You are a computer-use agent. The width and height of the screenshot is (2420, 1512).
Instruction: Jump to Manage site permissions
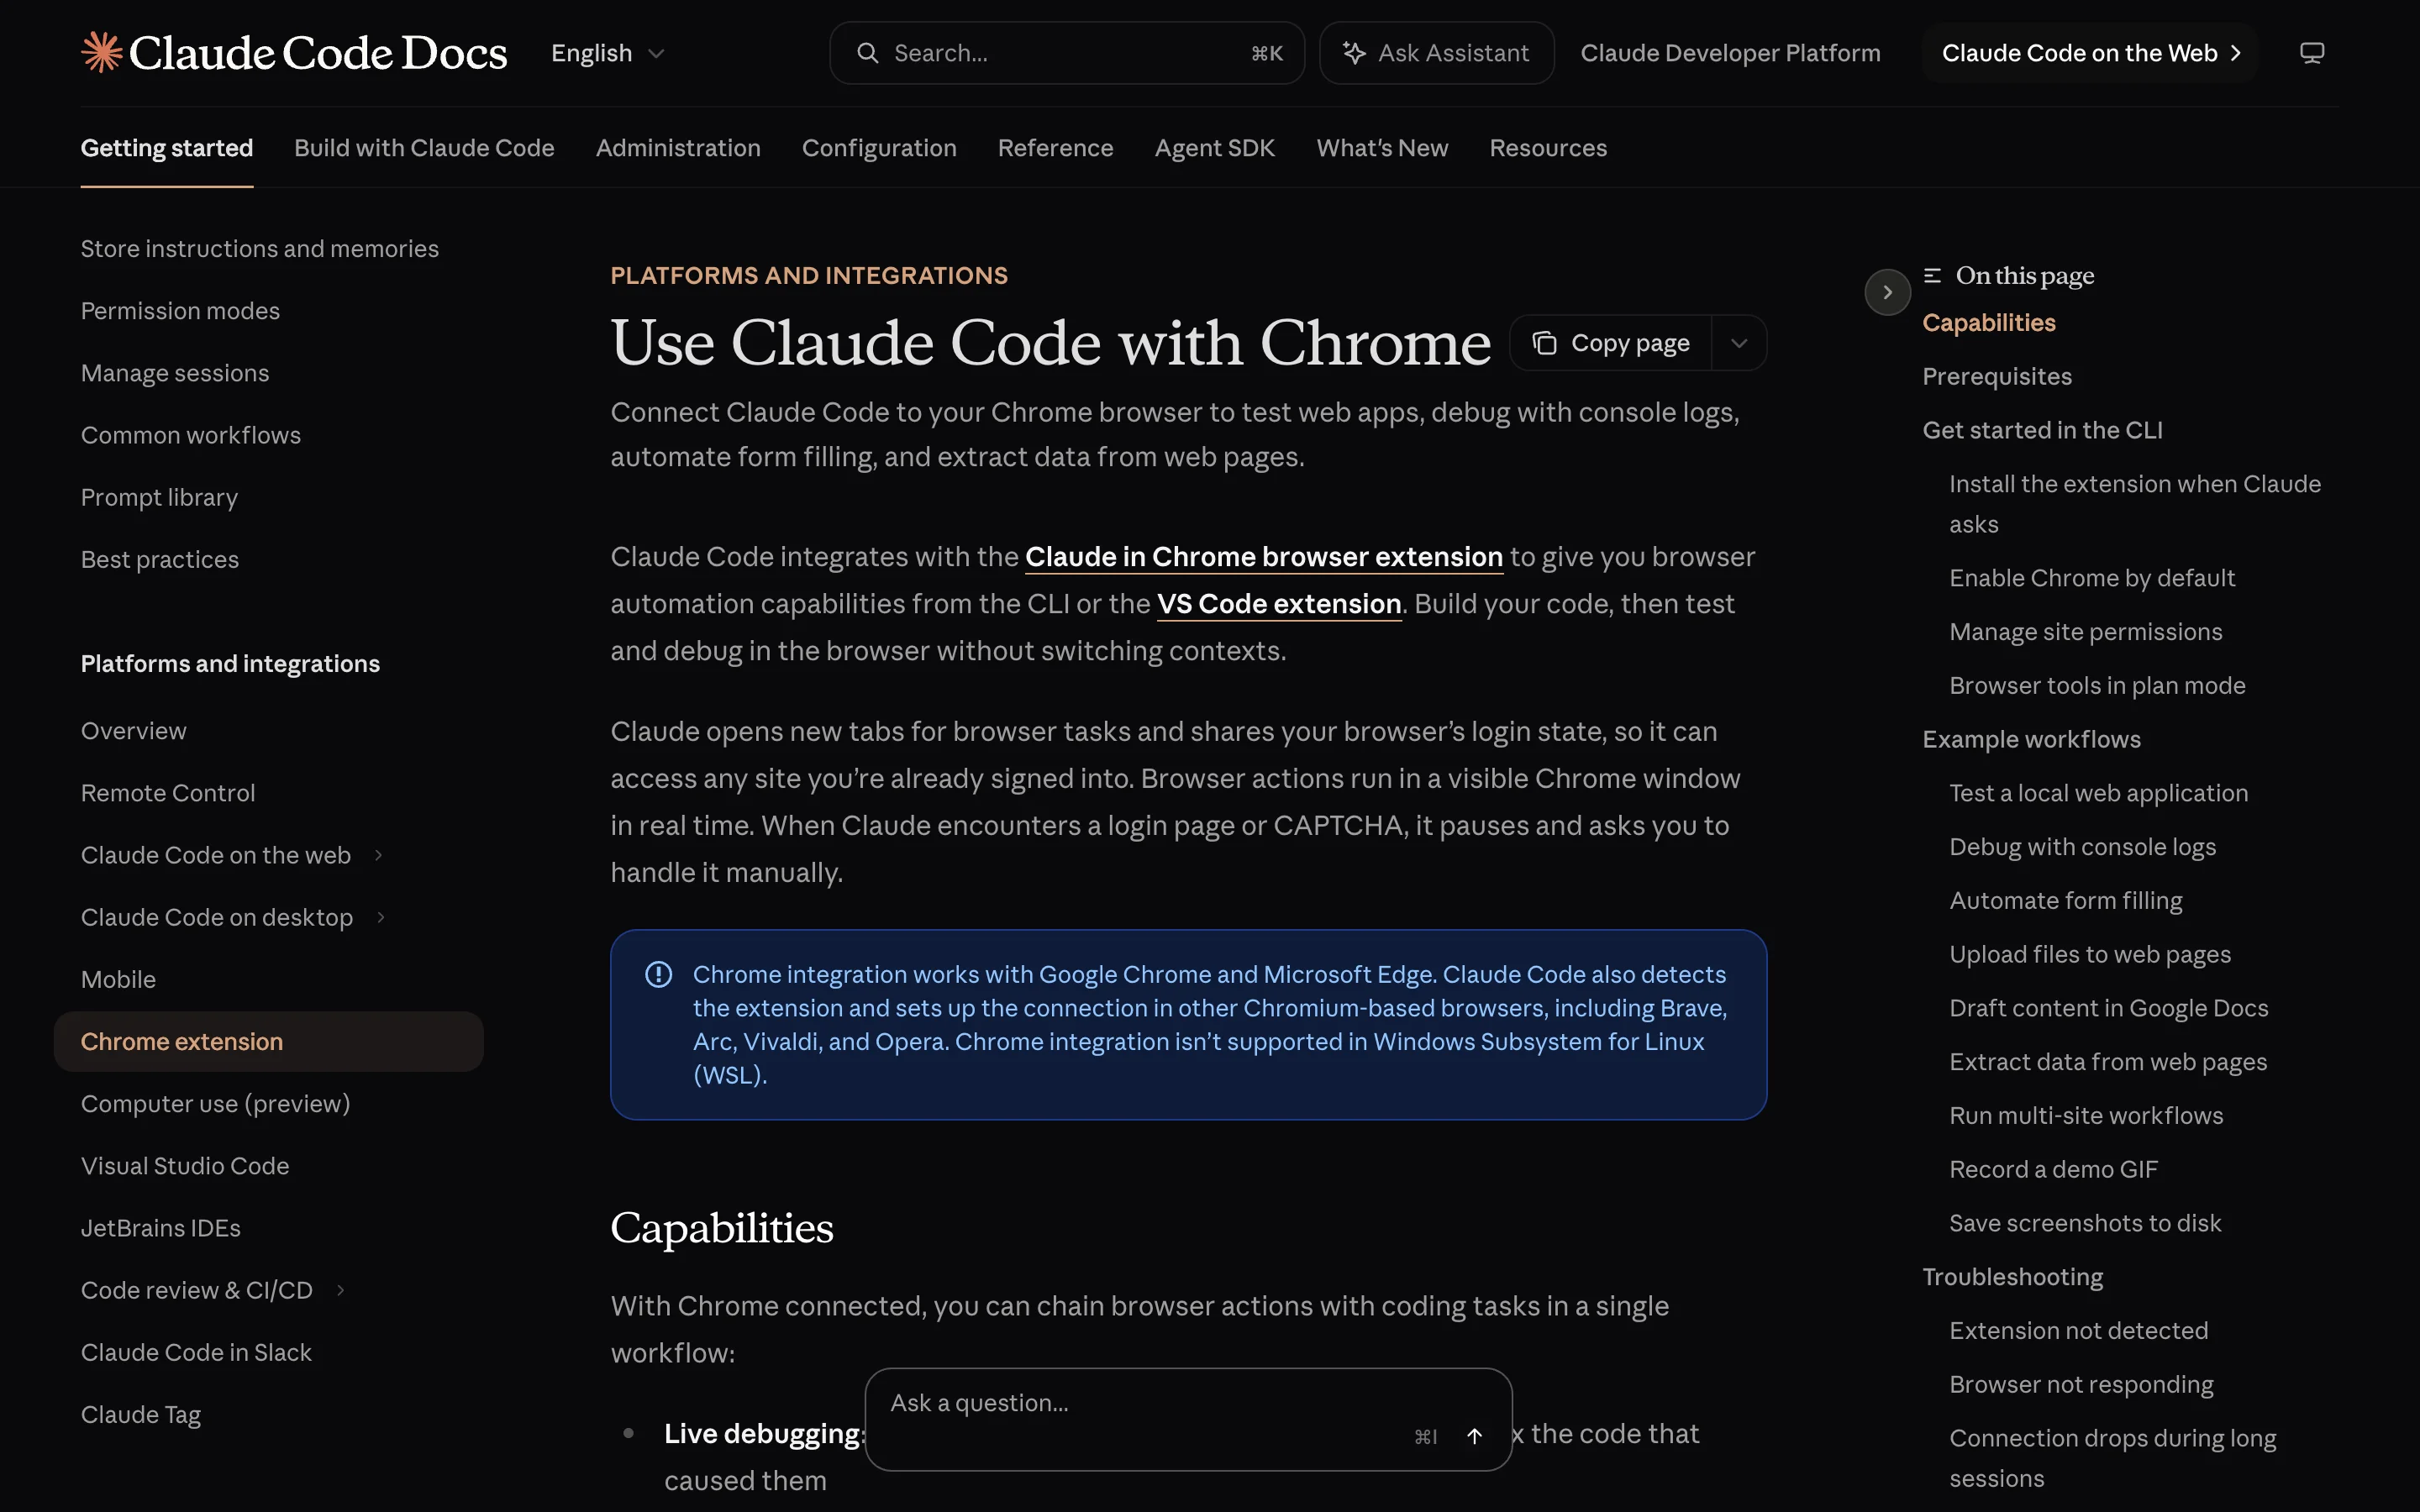point(2086,632)
